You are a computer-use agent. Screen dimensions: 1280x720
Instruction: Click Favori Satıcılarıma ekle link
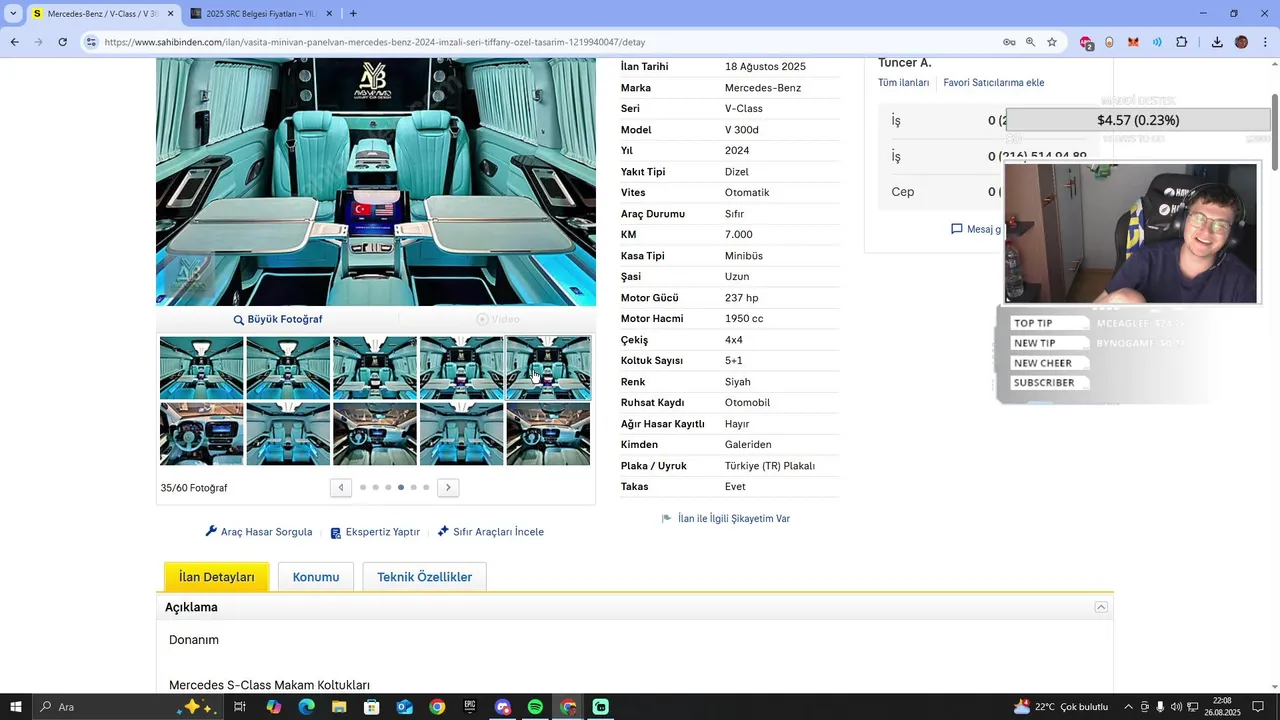click(x=994, y=83)
